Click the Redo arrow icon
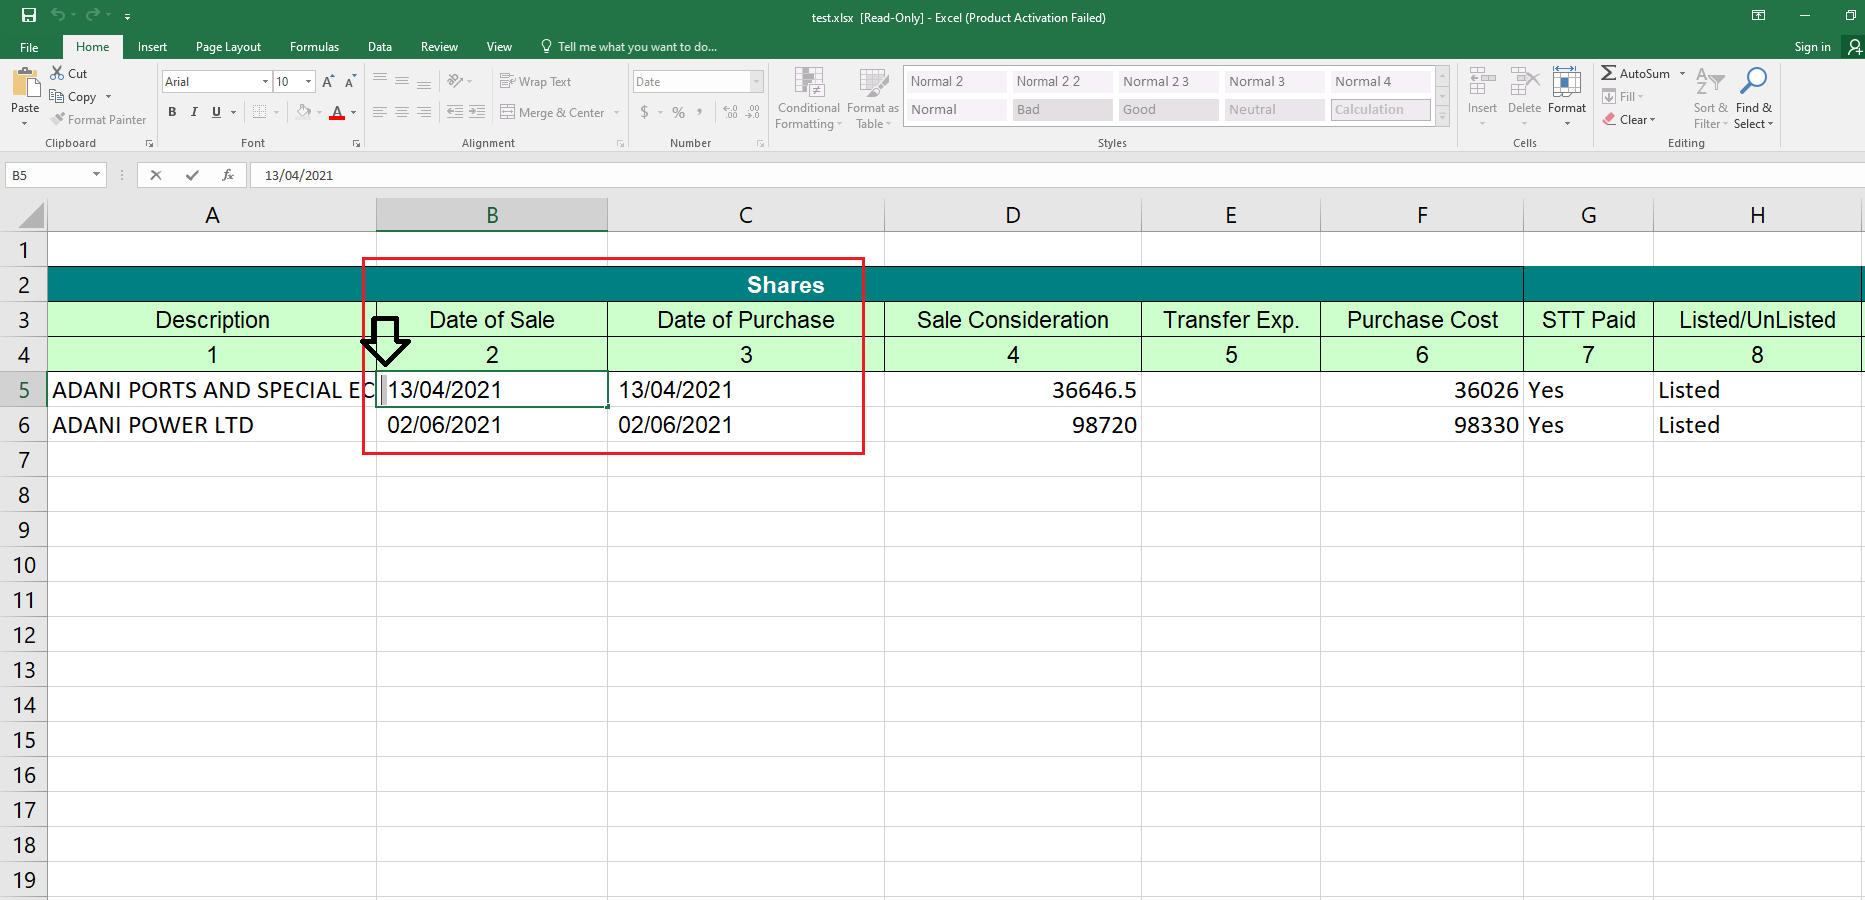The width and height of the screenshot is (1865, 900). (93, 15)
